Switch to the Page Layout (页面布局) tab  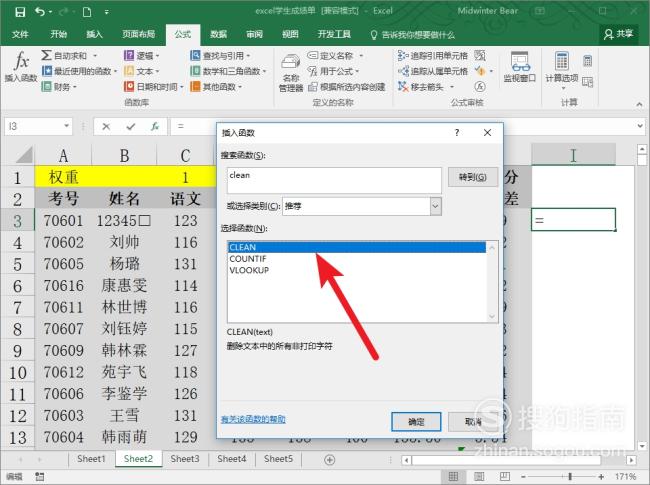point(138,34)
